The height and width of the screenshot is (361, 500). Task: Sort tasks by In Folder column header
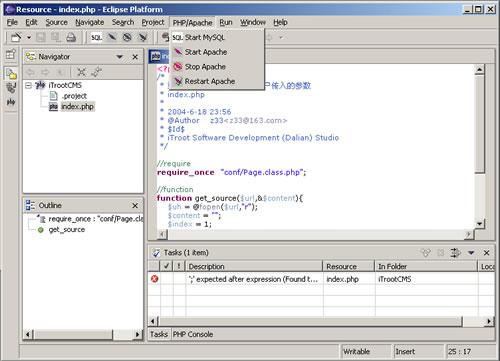click(426, 266)
